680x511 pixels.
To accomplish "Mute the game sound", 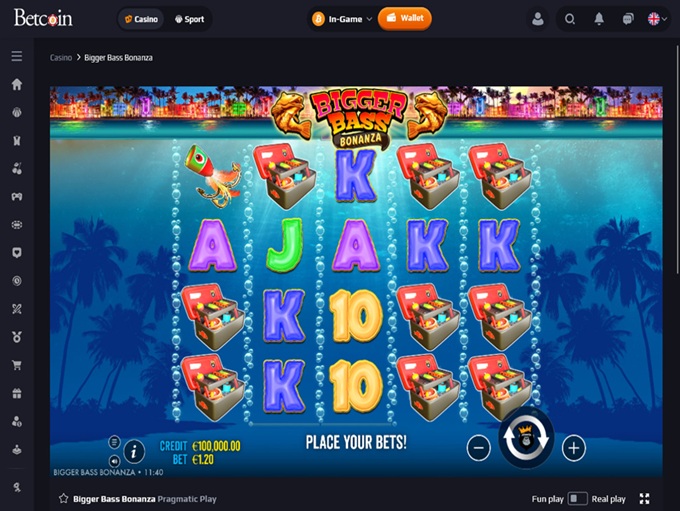I will coord(114,461).
